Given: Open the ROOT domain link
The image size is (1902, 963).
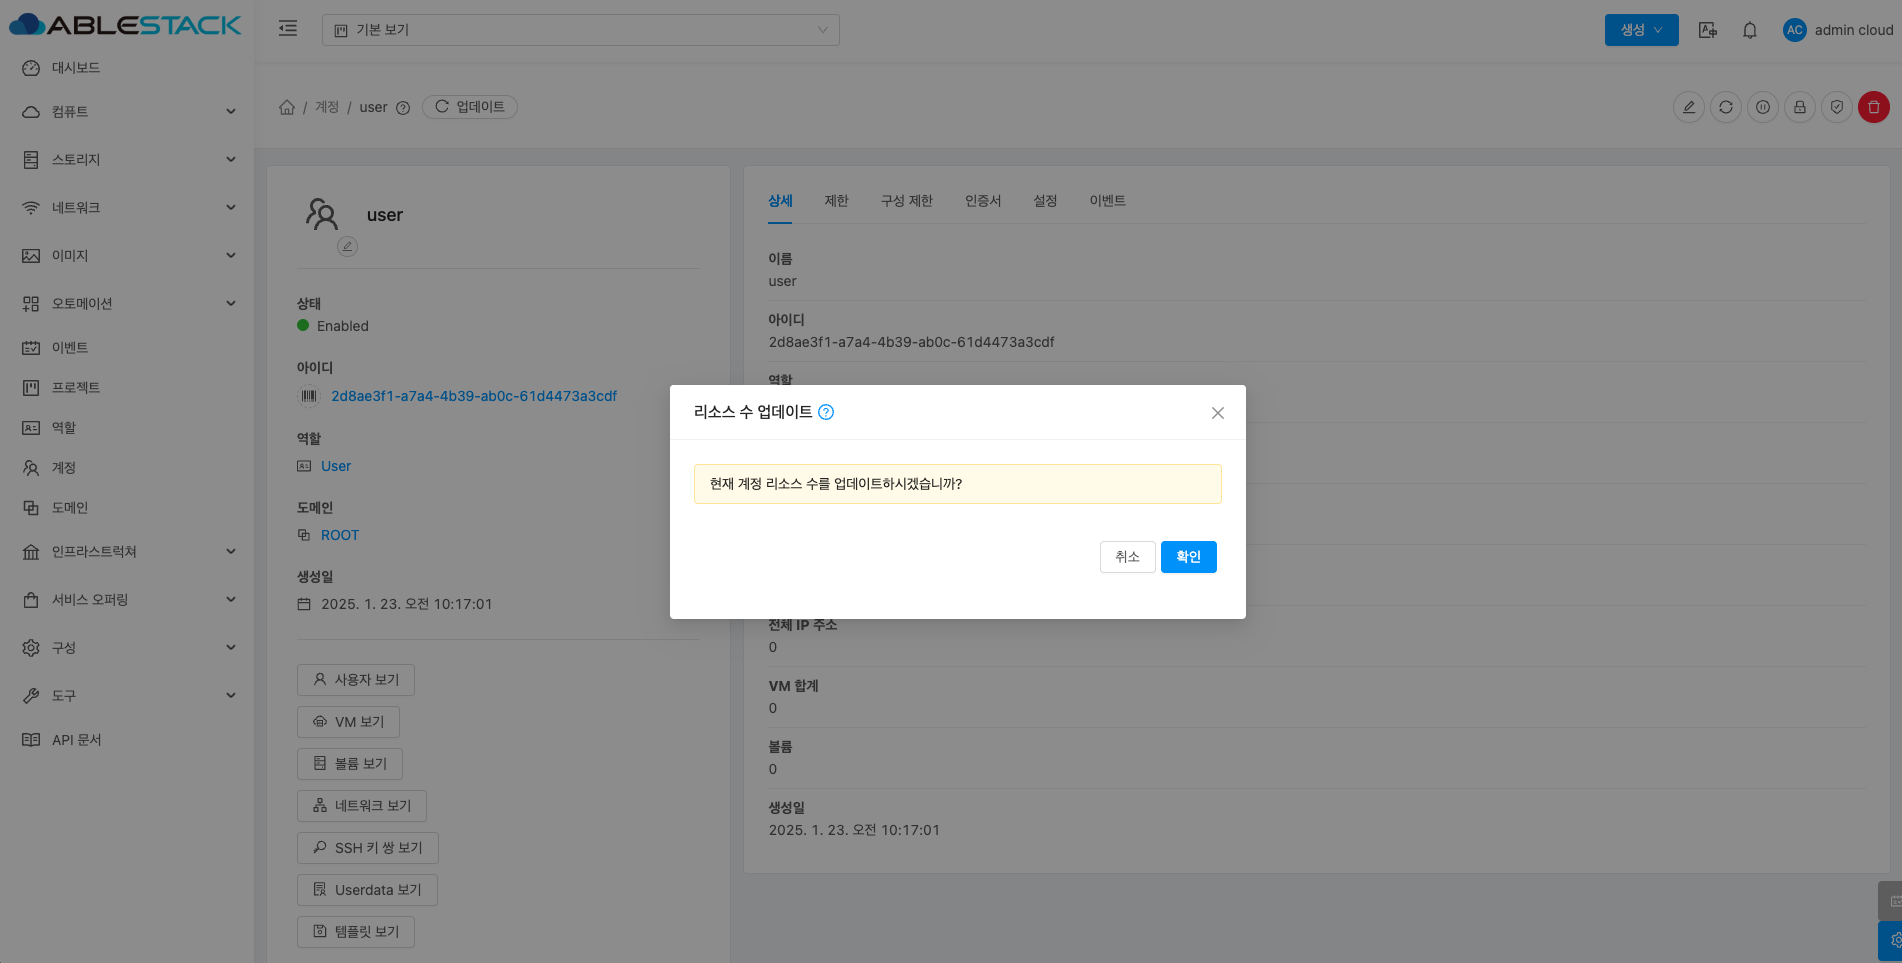Looking at the screenshot, I should click(339, 535).
